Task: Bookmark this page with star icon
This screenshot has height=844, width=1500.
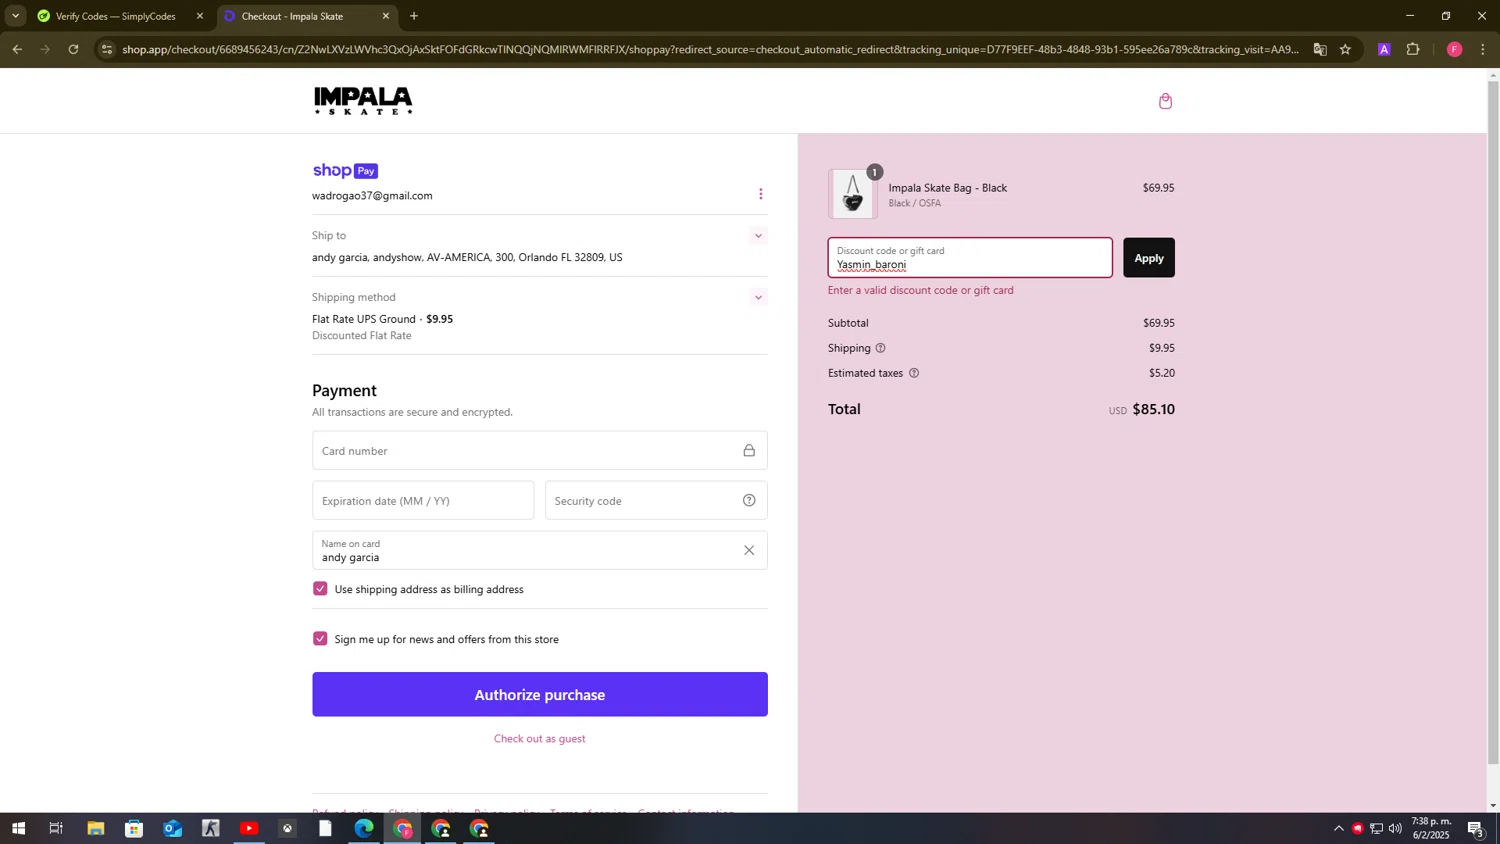Action: 1345,49
